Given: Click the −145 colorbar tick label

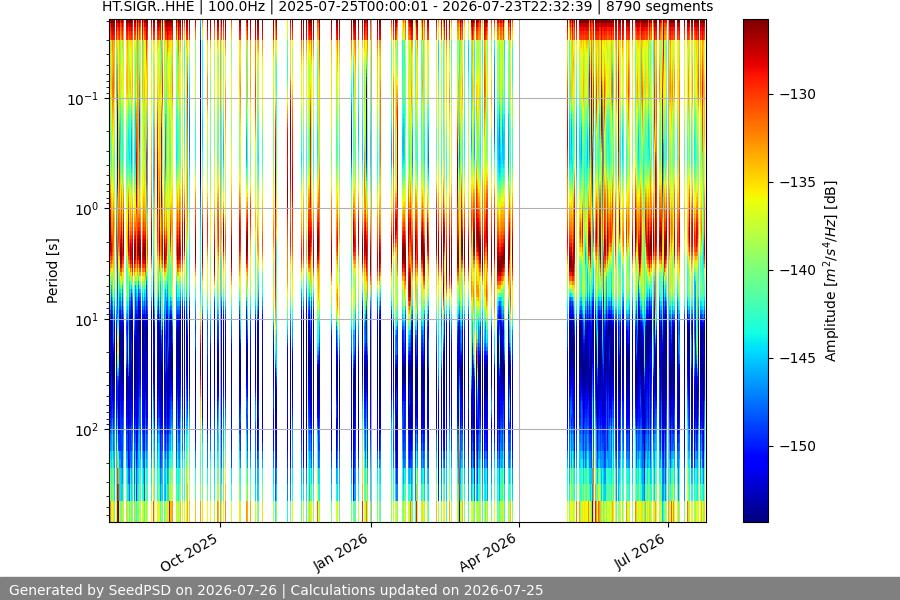Looking at the screenshot, I should [797, 358].
